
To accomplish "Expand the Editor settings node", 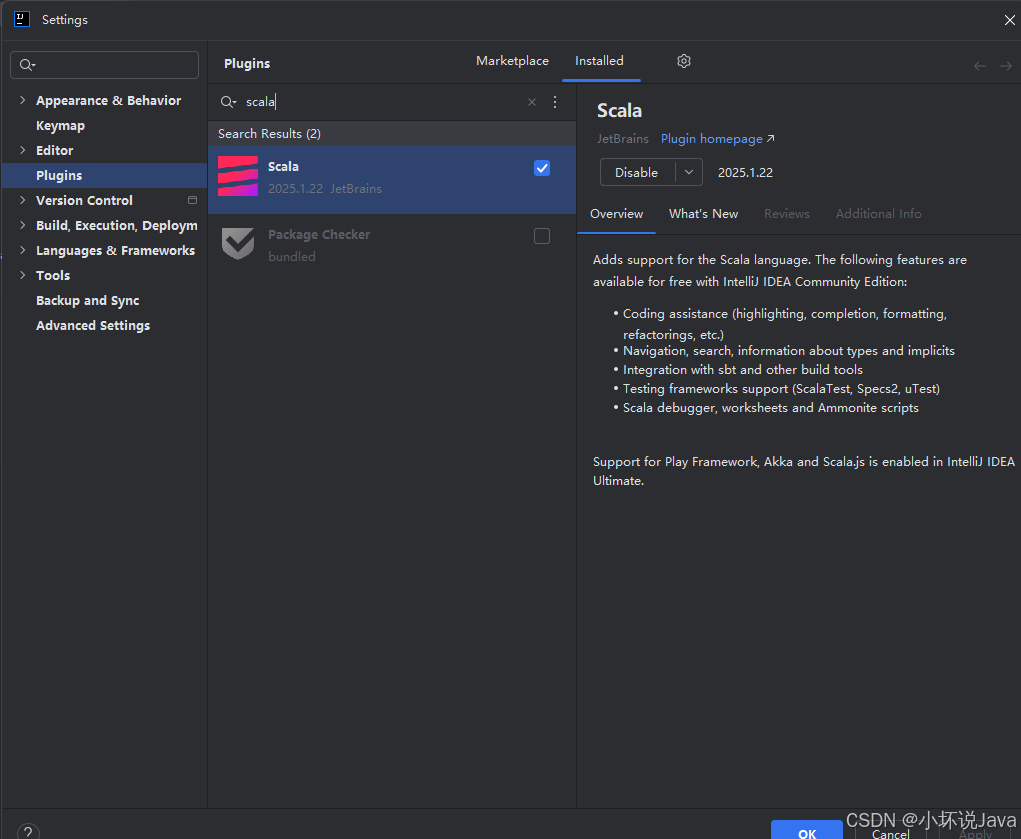I will coord(23,150).
